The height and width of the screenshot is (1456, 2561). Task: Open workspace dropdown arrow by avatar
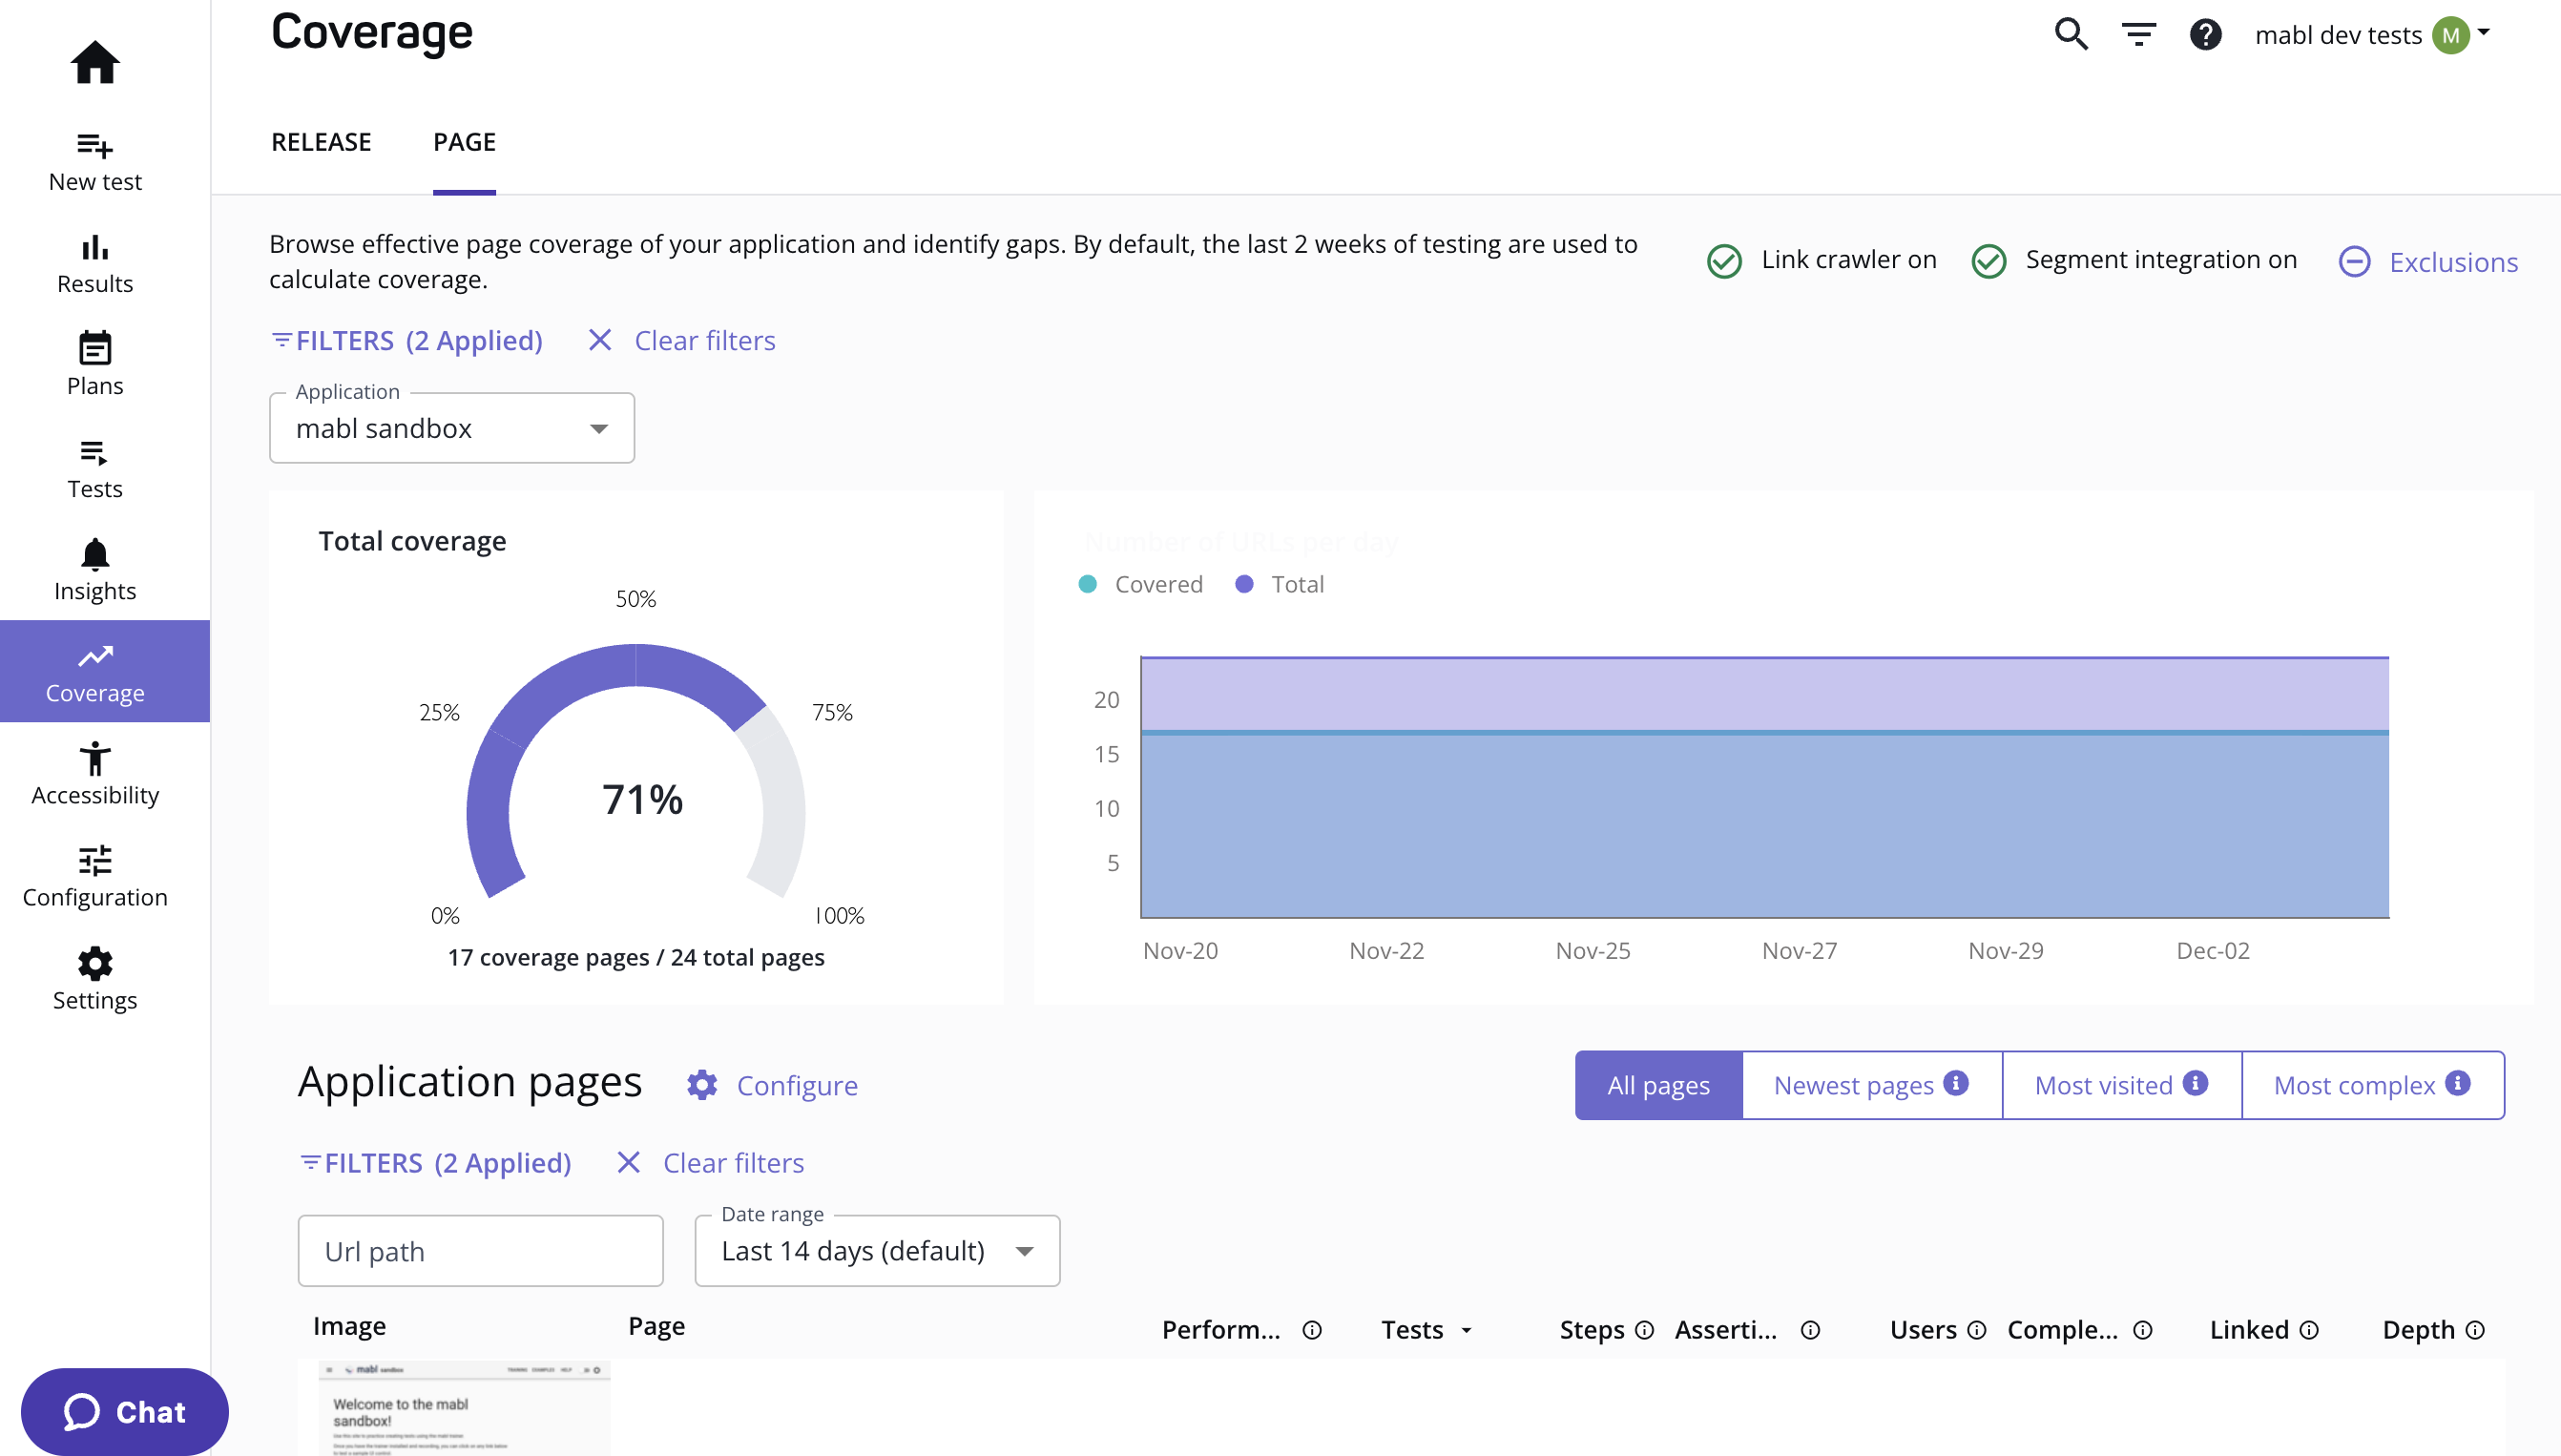2484,32
